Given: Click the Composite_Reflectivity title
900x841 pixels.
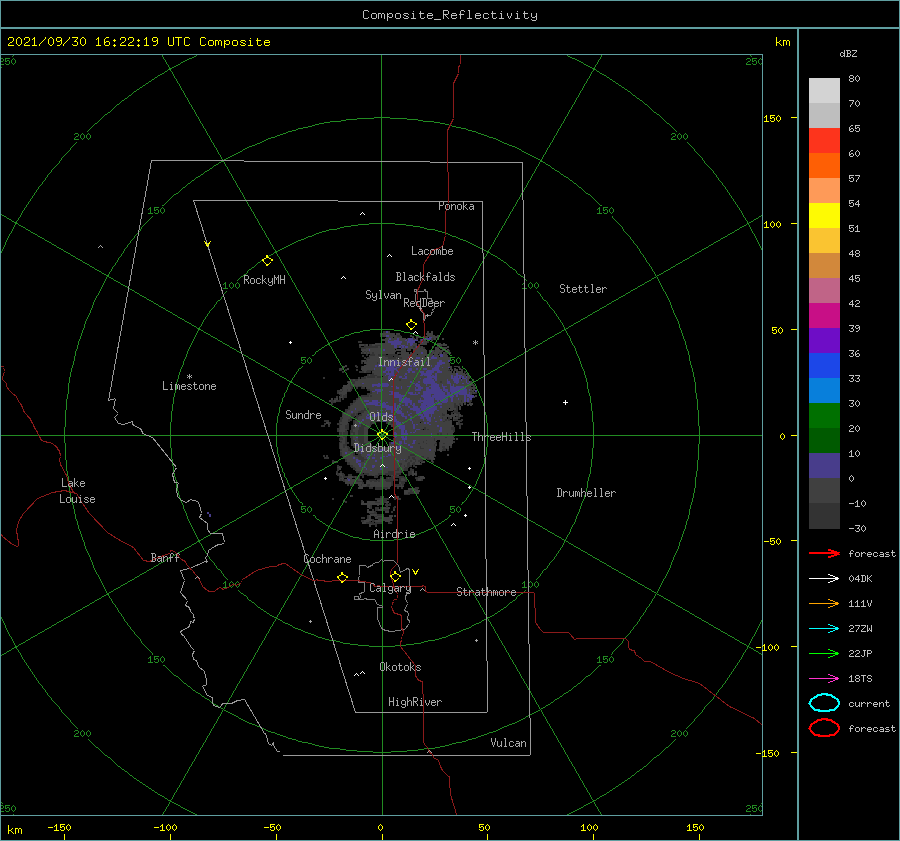Looking at the screenshot, I should tap(449, 15).
